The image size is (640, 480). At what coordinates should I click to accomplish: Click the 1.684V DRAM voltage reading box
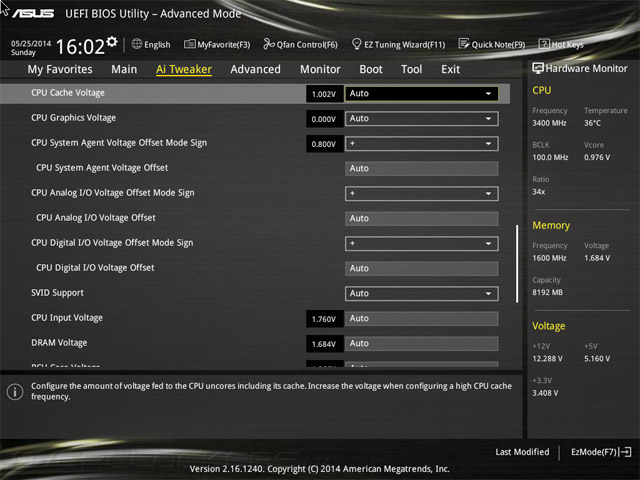pos(324,344)
